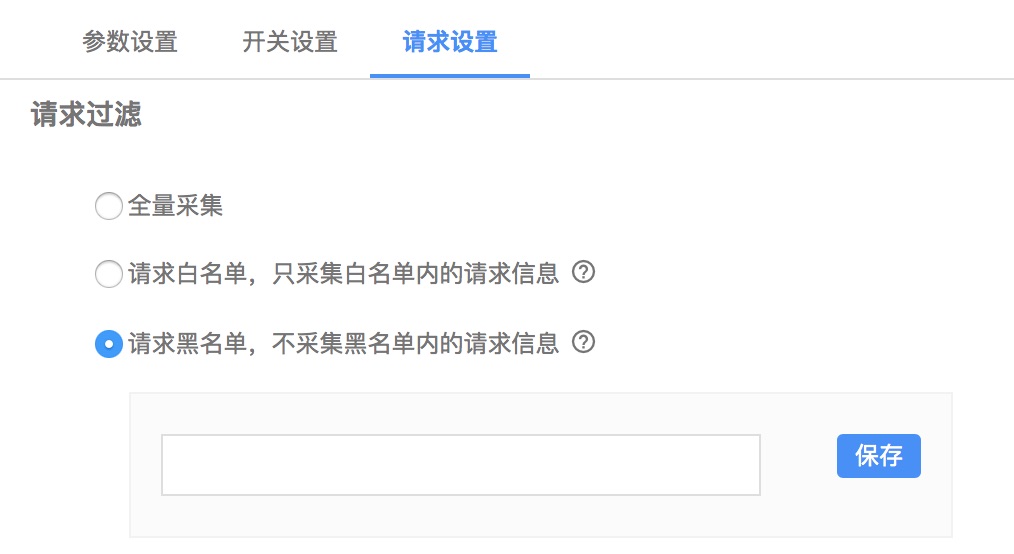The image size is (1014, 554).
Task: Click the blue dot inside selected radio
Action: pyautogui.click(x=109, y=344)
